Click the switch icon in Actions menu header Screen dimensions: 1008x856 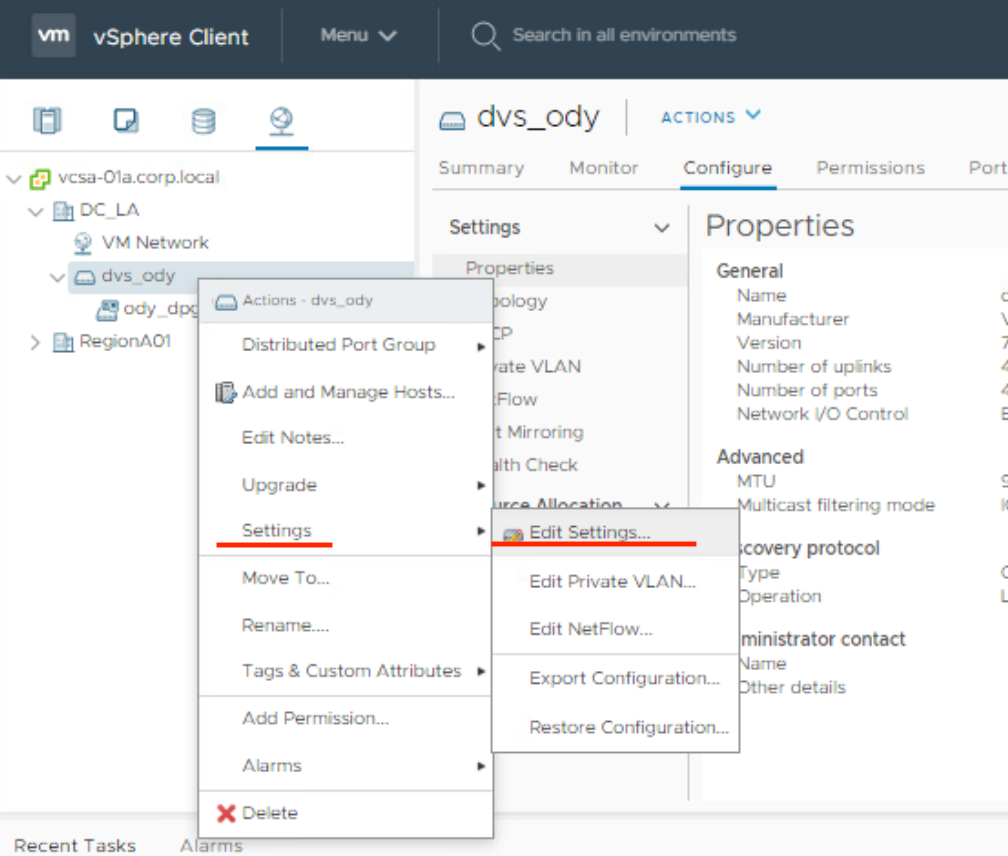click(x=226, y=302)
